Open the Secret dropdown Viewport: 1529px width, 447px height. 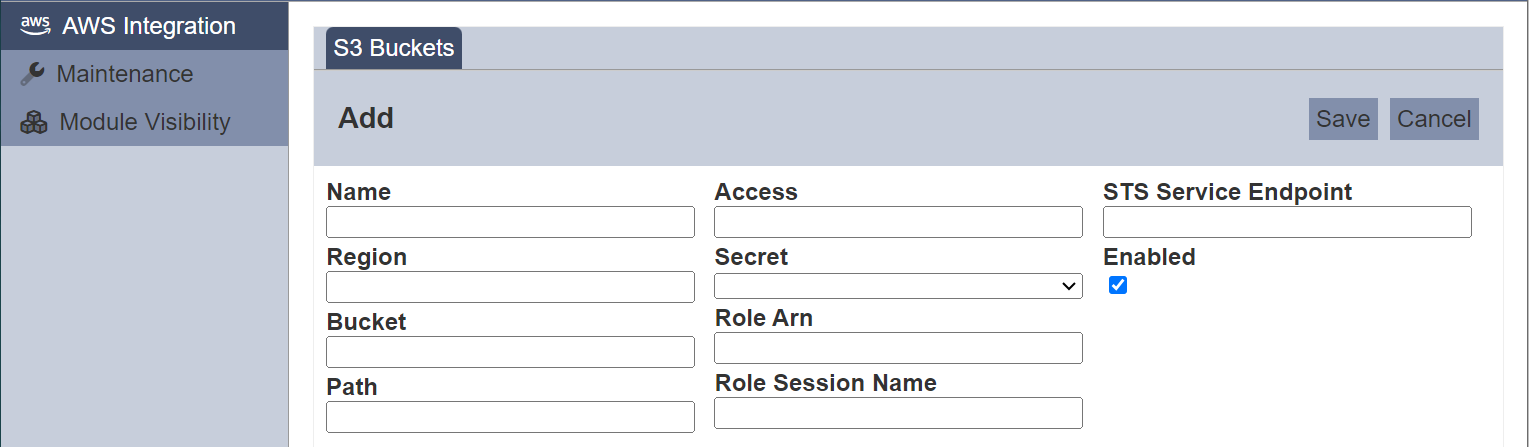(898, 286)
